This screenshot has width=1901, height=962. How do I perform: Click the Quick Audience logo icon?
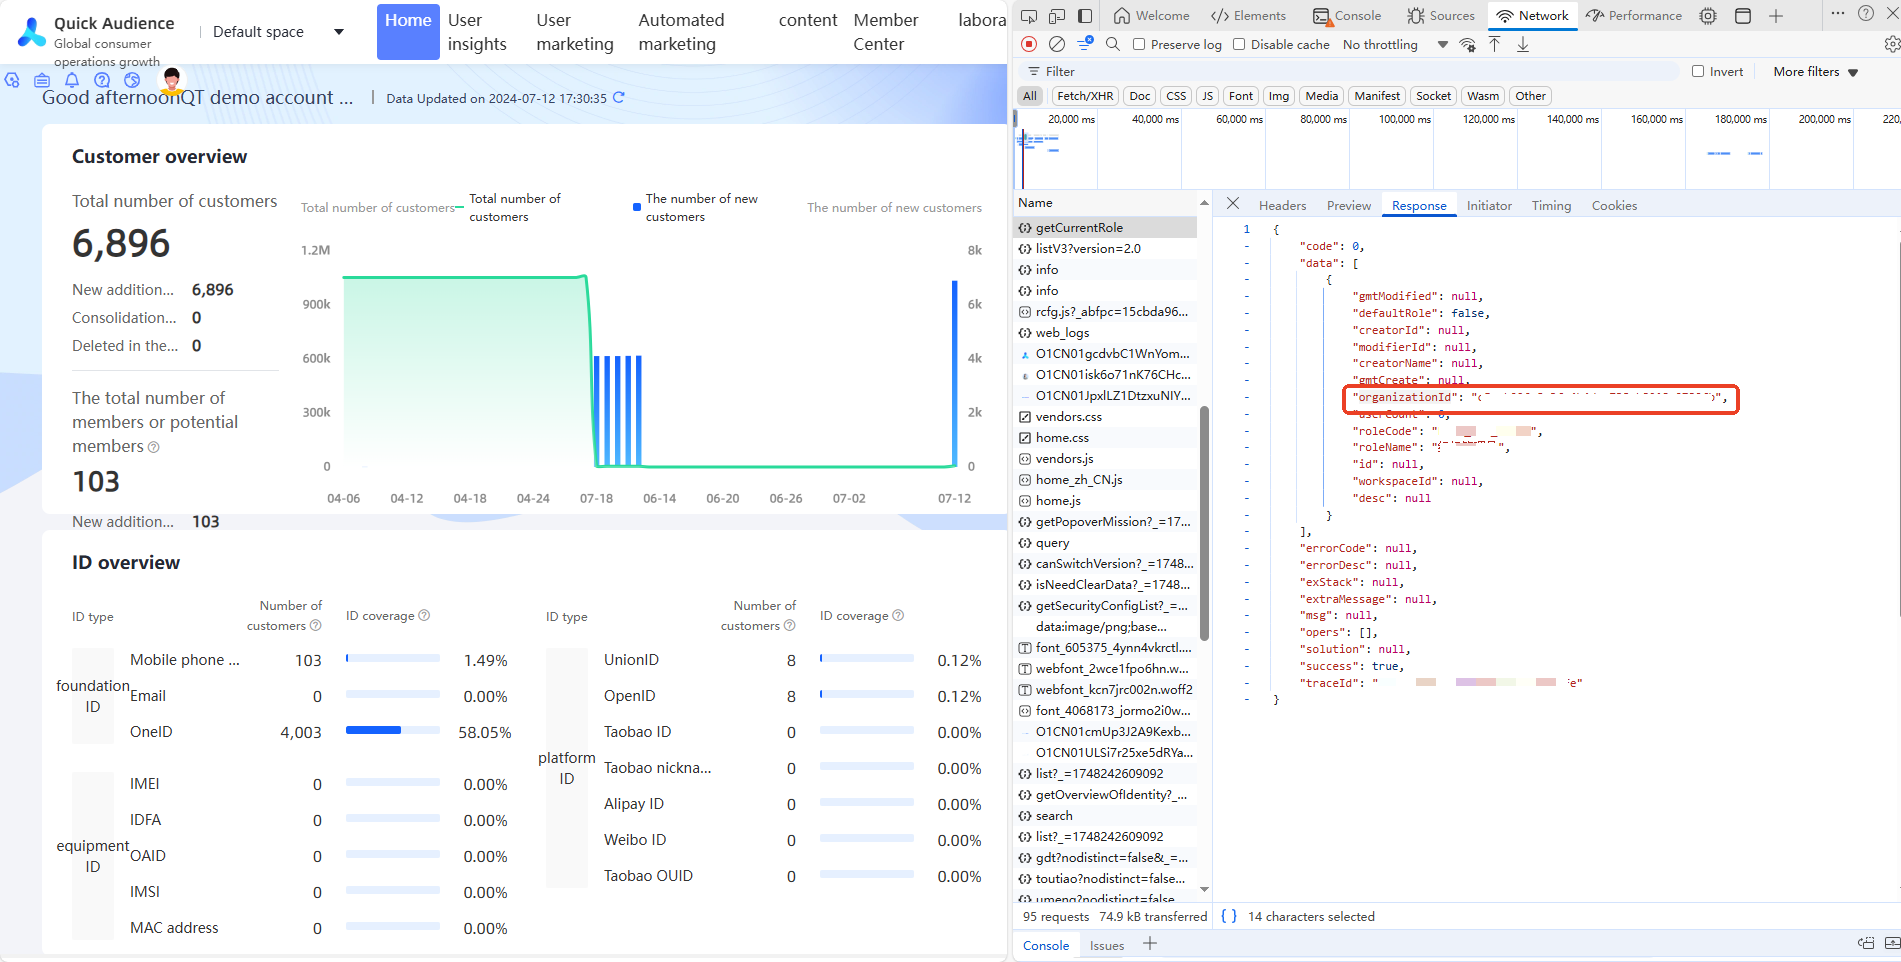[x=32, y=32]
